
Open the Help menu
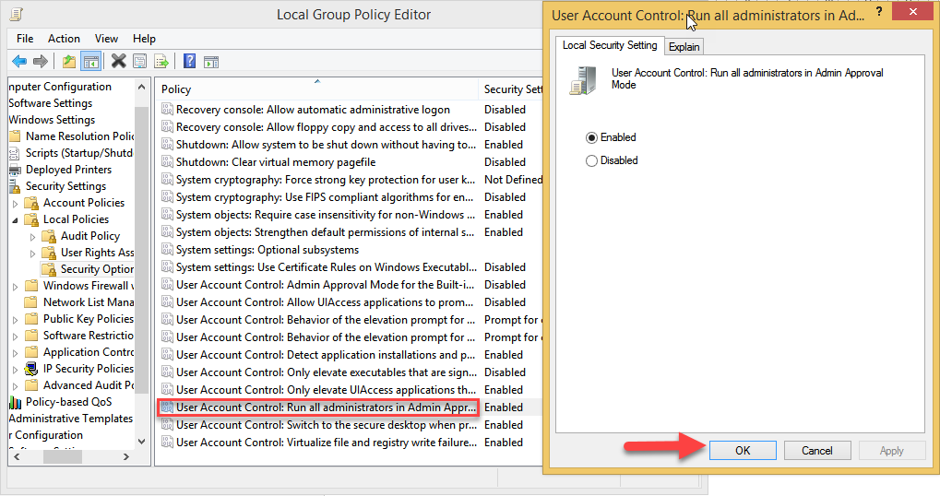point(144,38)
